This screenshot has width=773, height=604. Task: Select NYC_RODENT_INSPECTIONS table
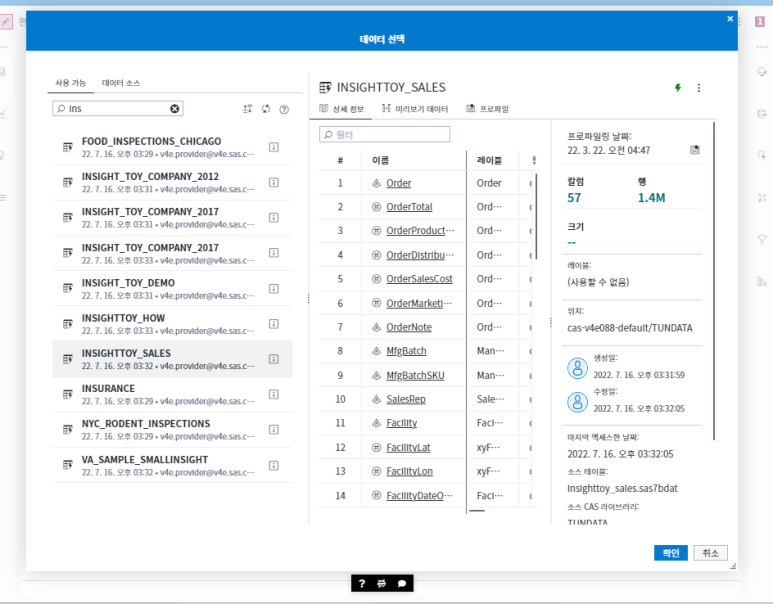[x=172, y=429]
